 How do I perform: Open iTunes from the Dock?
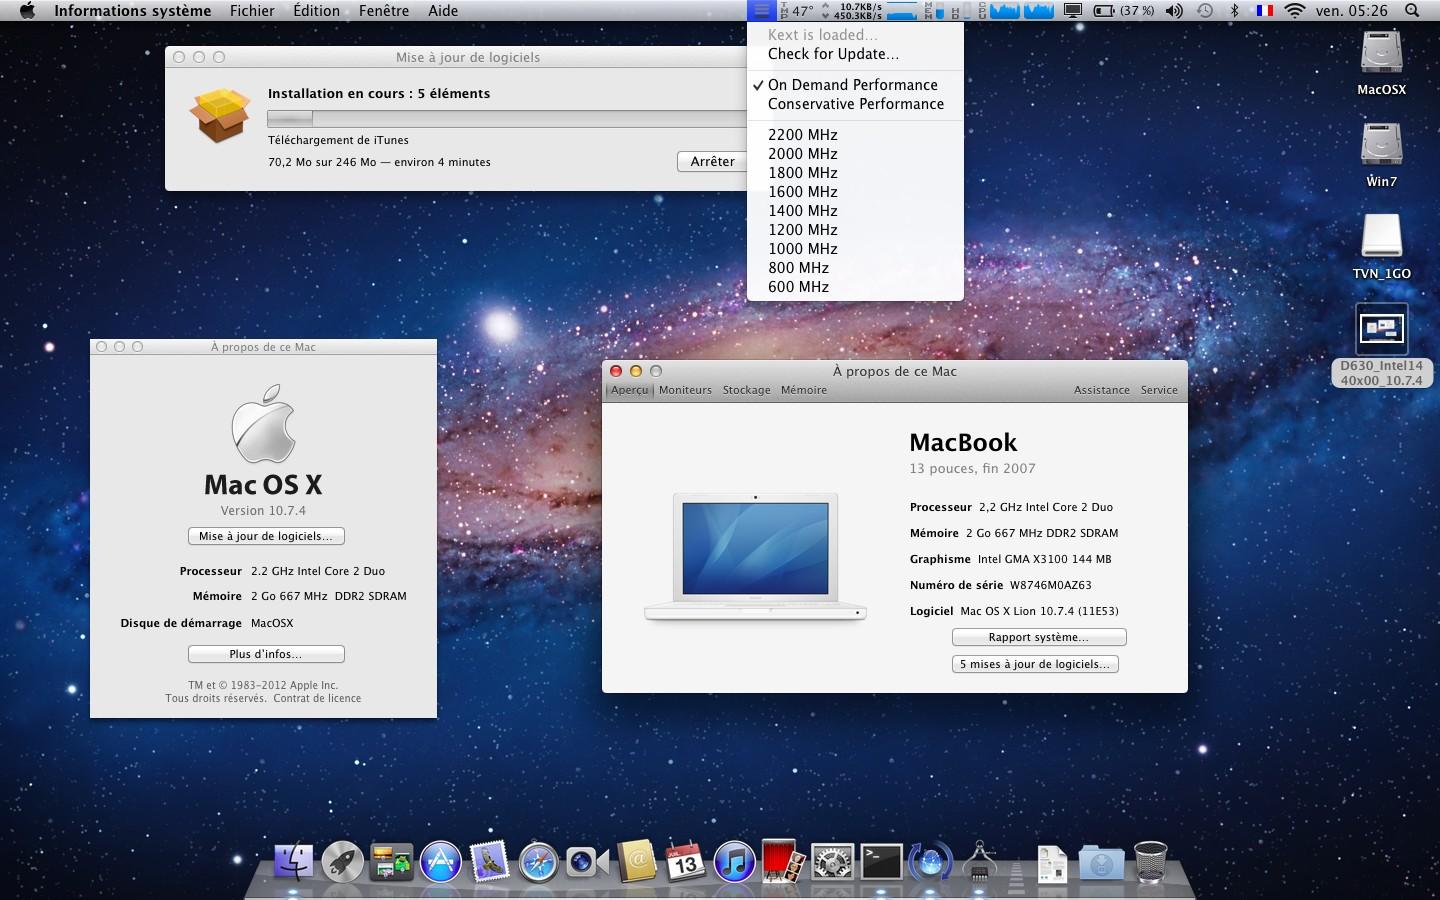click(733, 861)
